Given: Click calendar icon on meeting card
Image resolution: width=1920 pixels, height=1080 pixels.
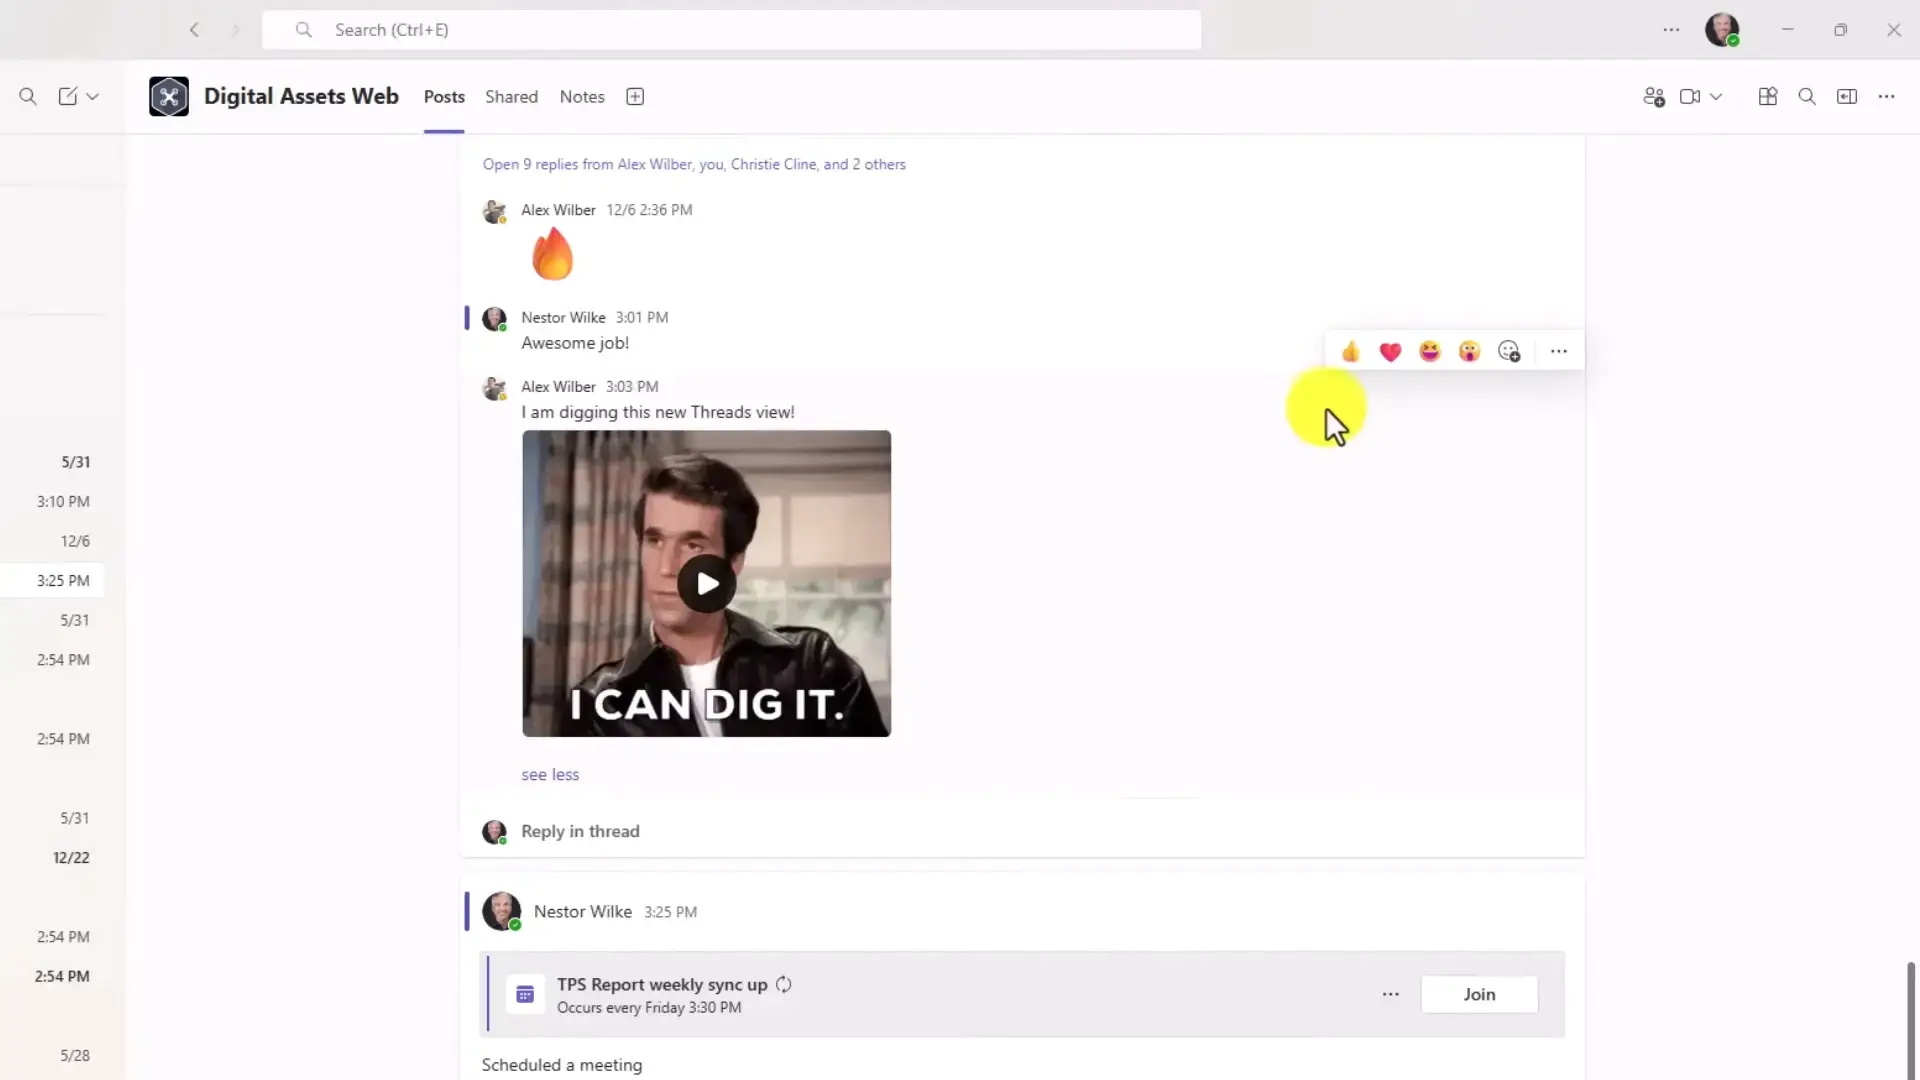Looking at the screenshot, I should coord(525,995).
